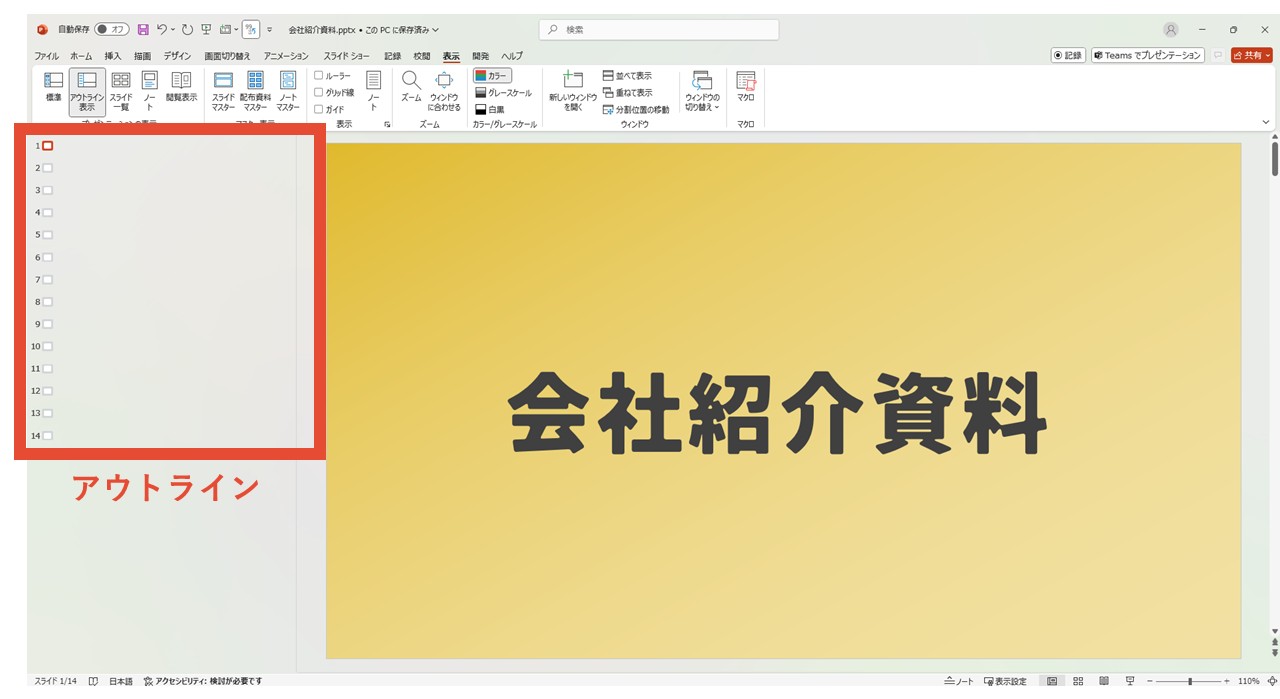Click the comments icon near Share

1217,56
